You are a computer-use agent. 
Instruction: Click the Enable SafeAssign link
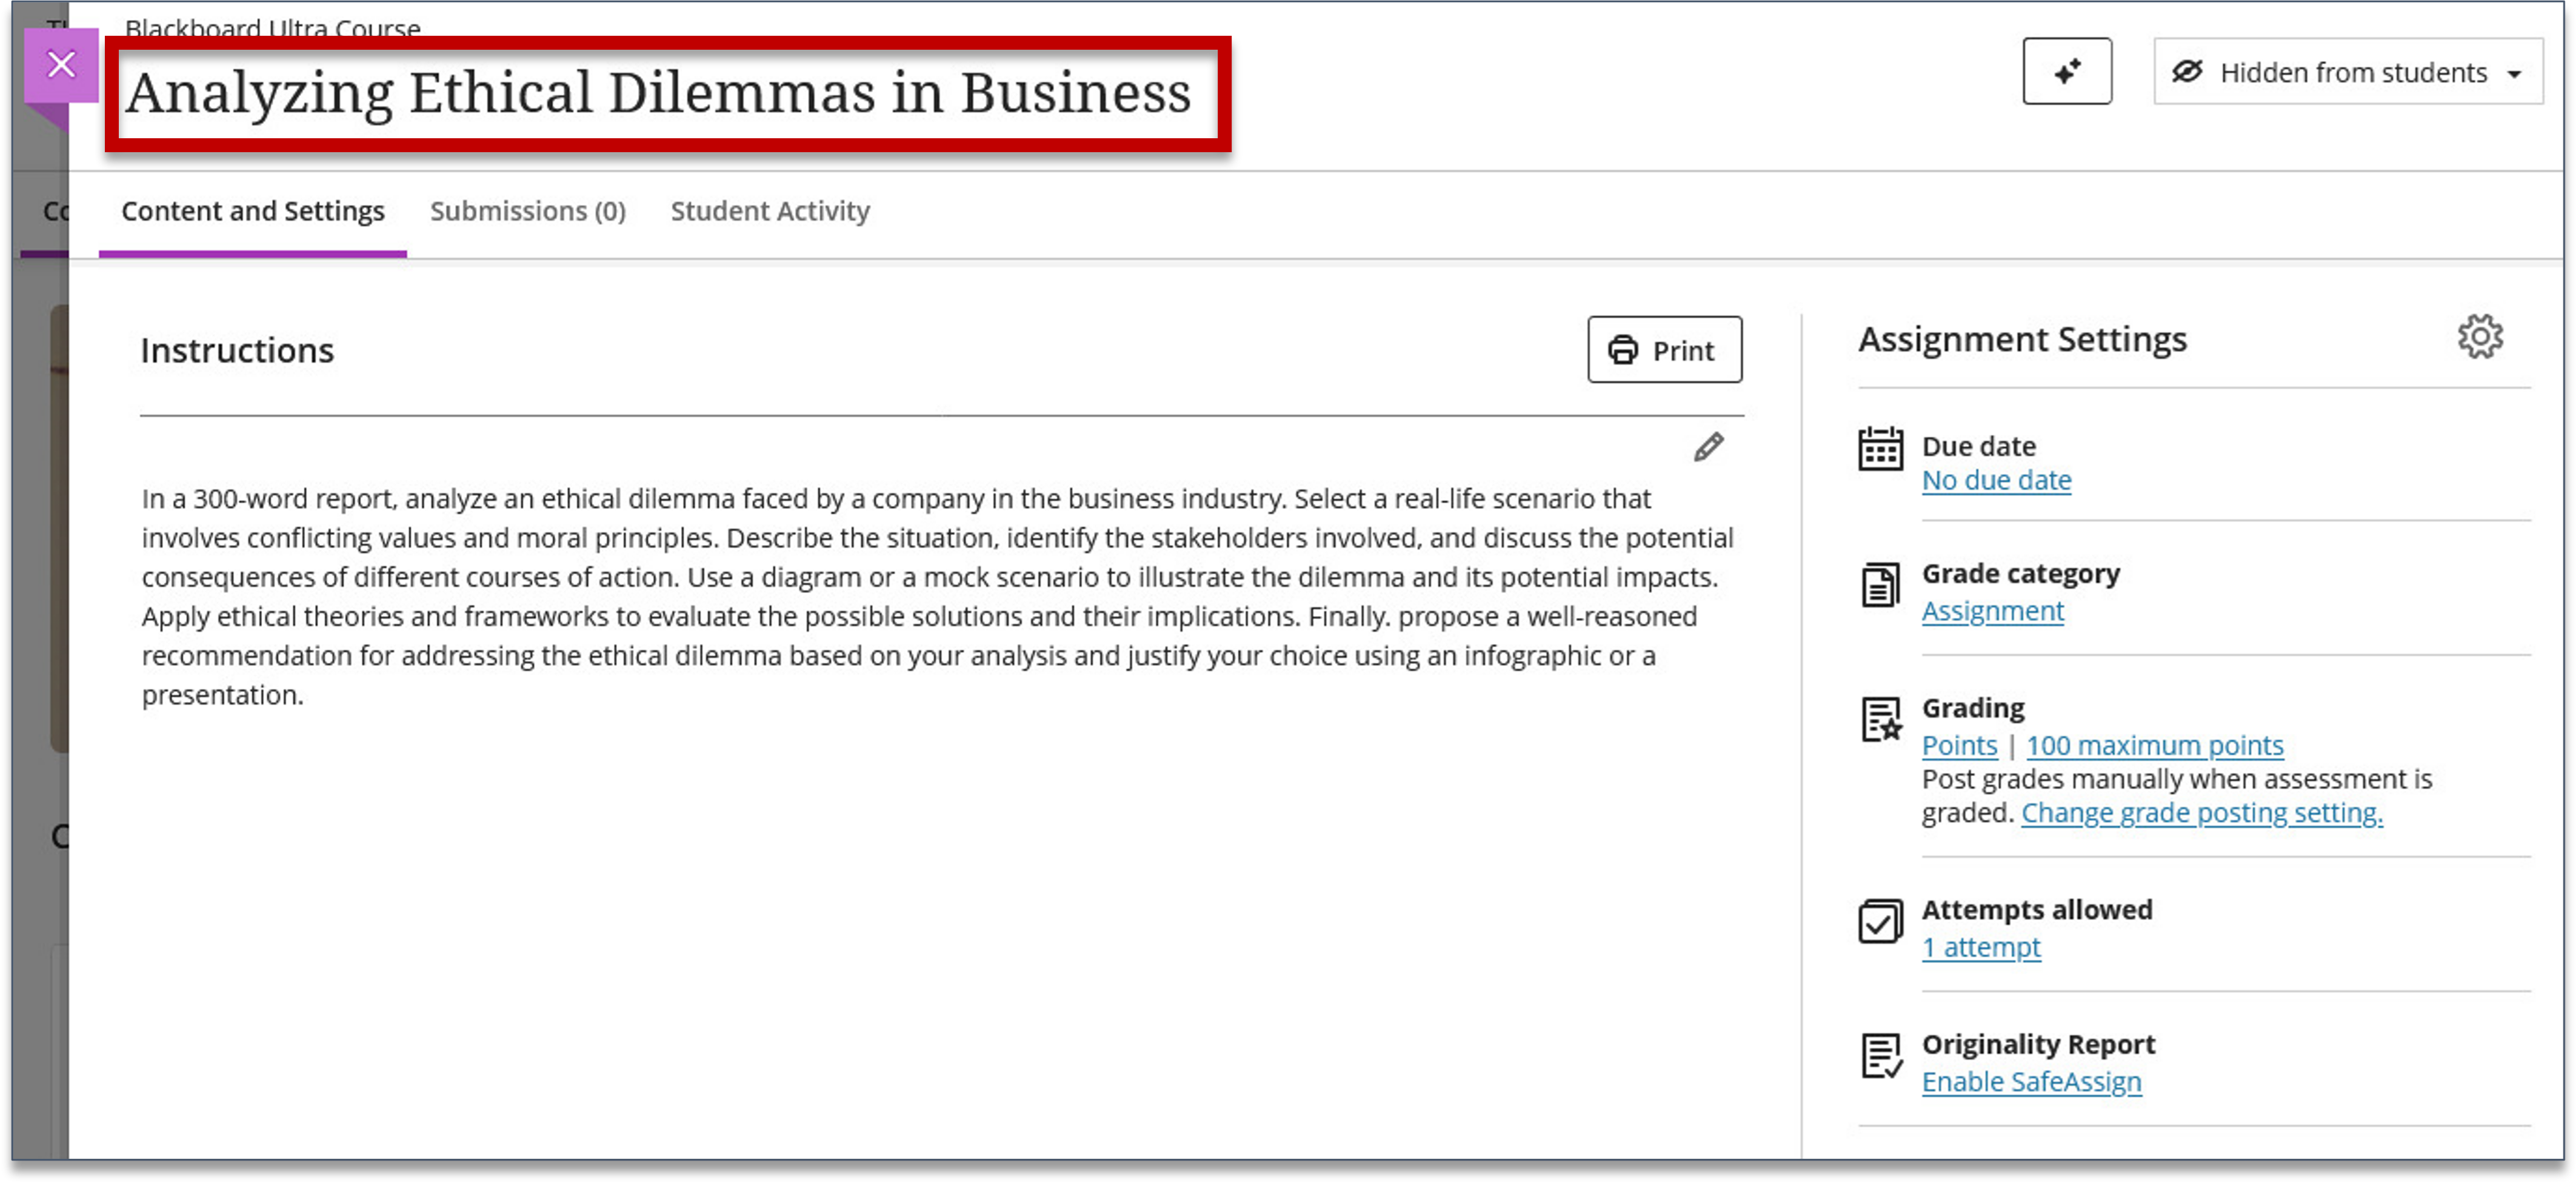pos(2031,1081)
